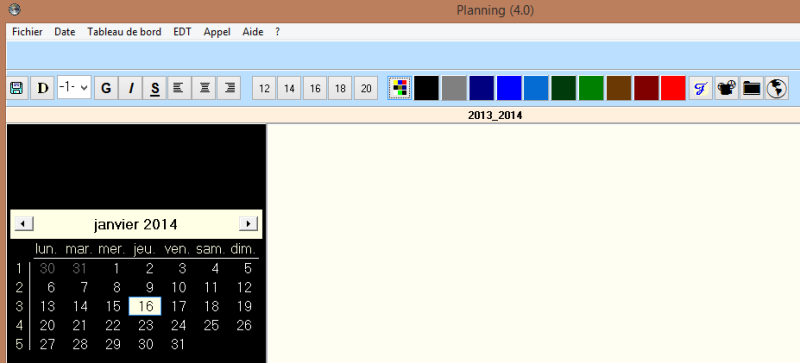Viewport: 800px width, 363px height.
Task: Open the Aide menu
Action: pyautogui.click(x=253, y=32)
